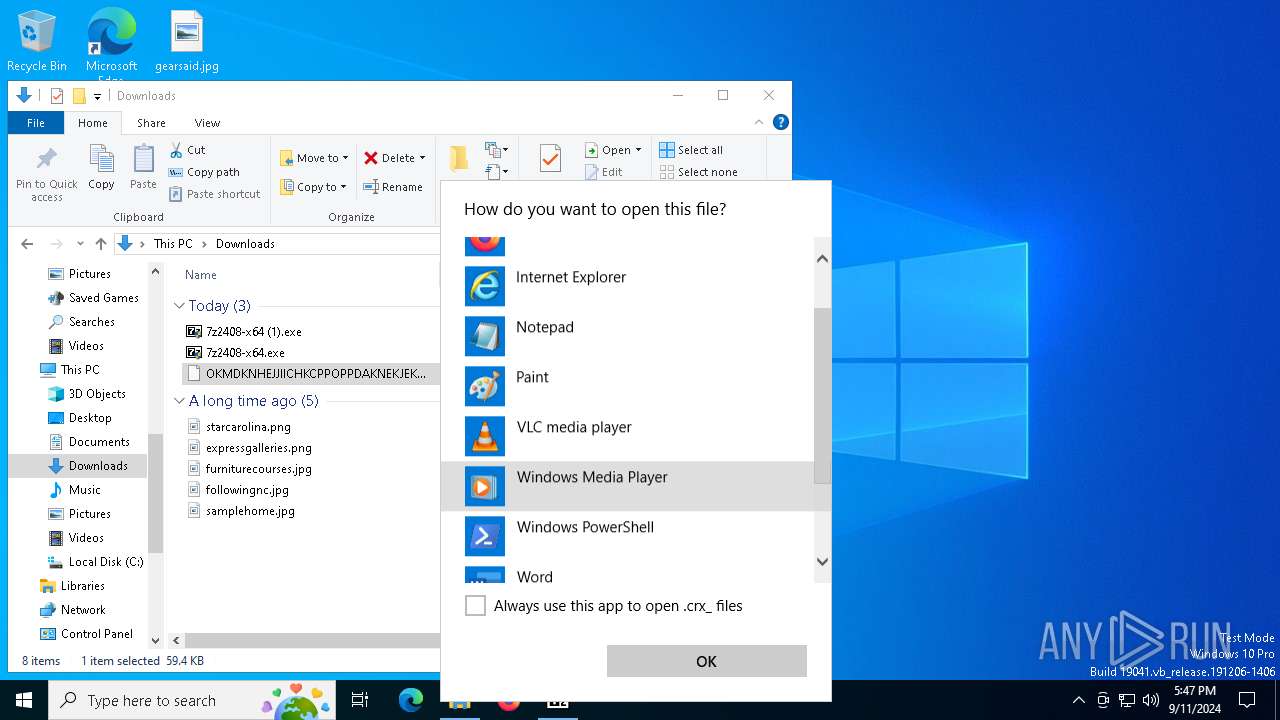The width and height of the screenshot is (1280, 720).
Task: Select file furniturecourses.jpg
Action: pyautogui.click(x=258, y=469)
